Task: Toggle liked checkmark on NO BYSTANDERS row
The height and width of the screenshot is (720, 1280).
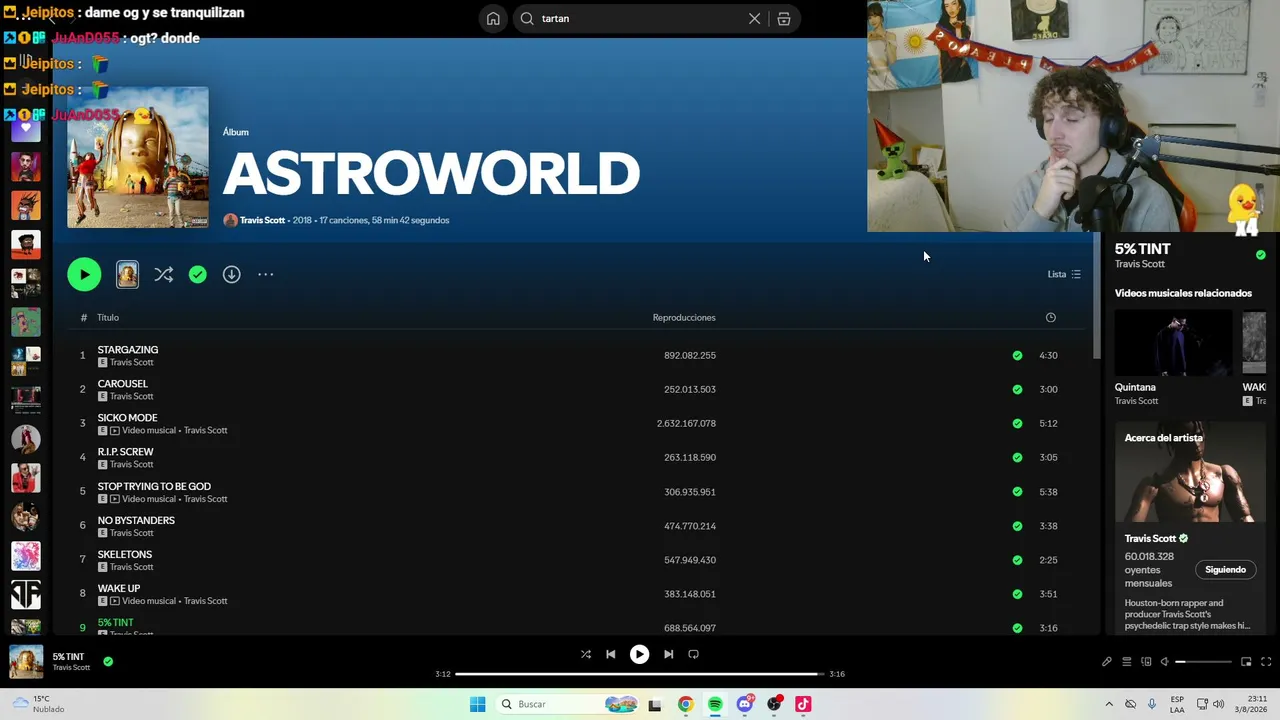Action: tap(1017, 526)
